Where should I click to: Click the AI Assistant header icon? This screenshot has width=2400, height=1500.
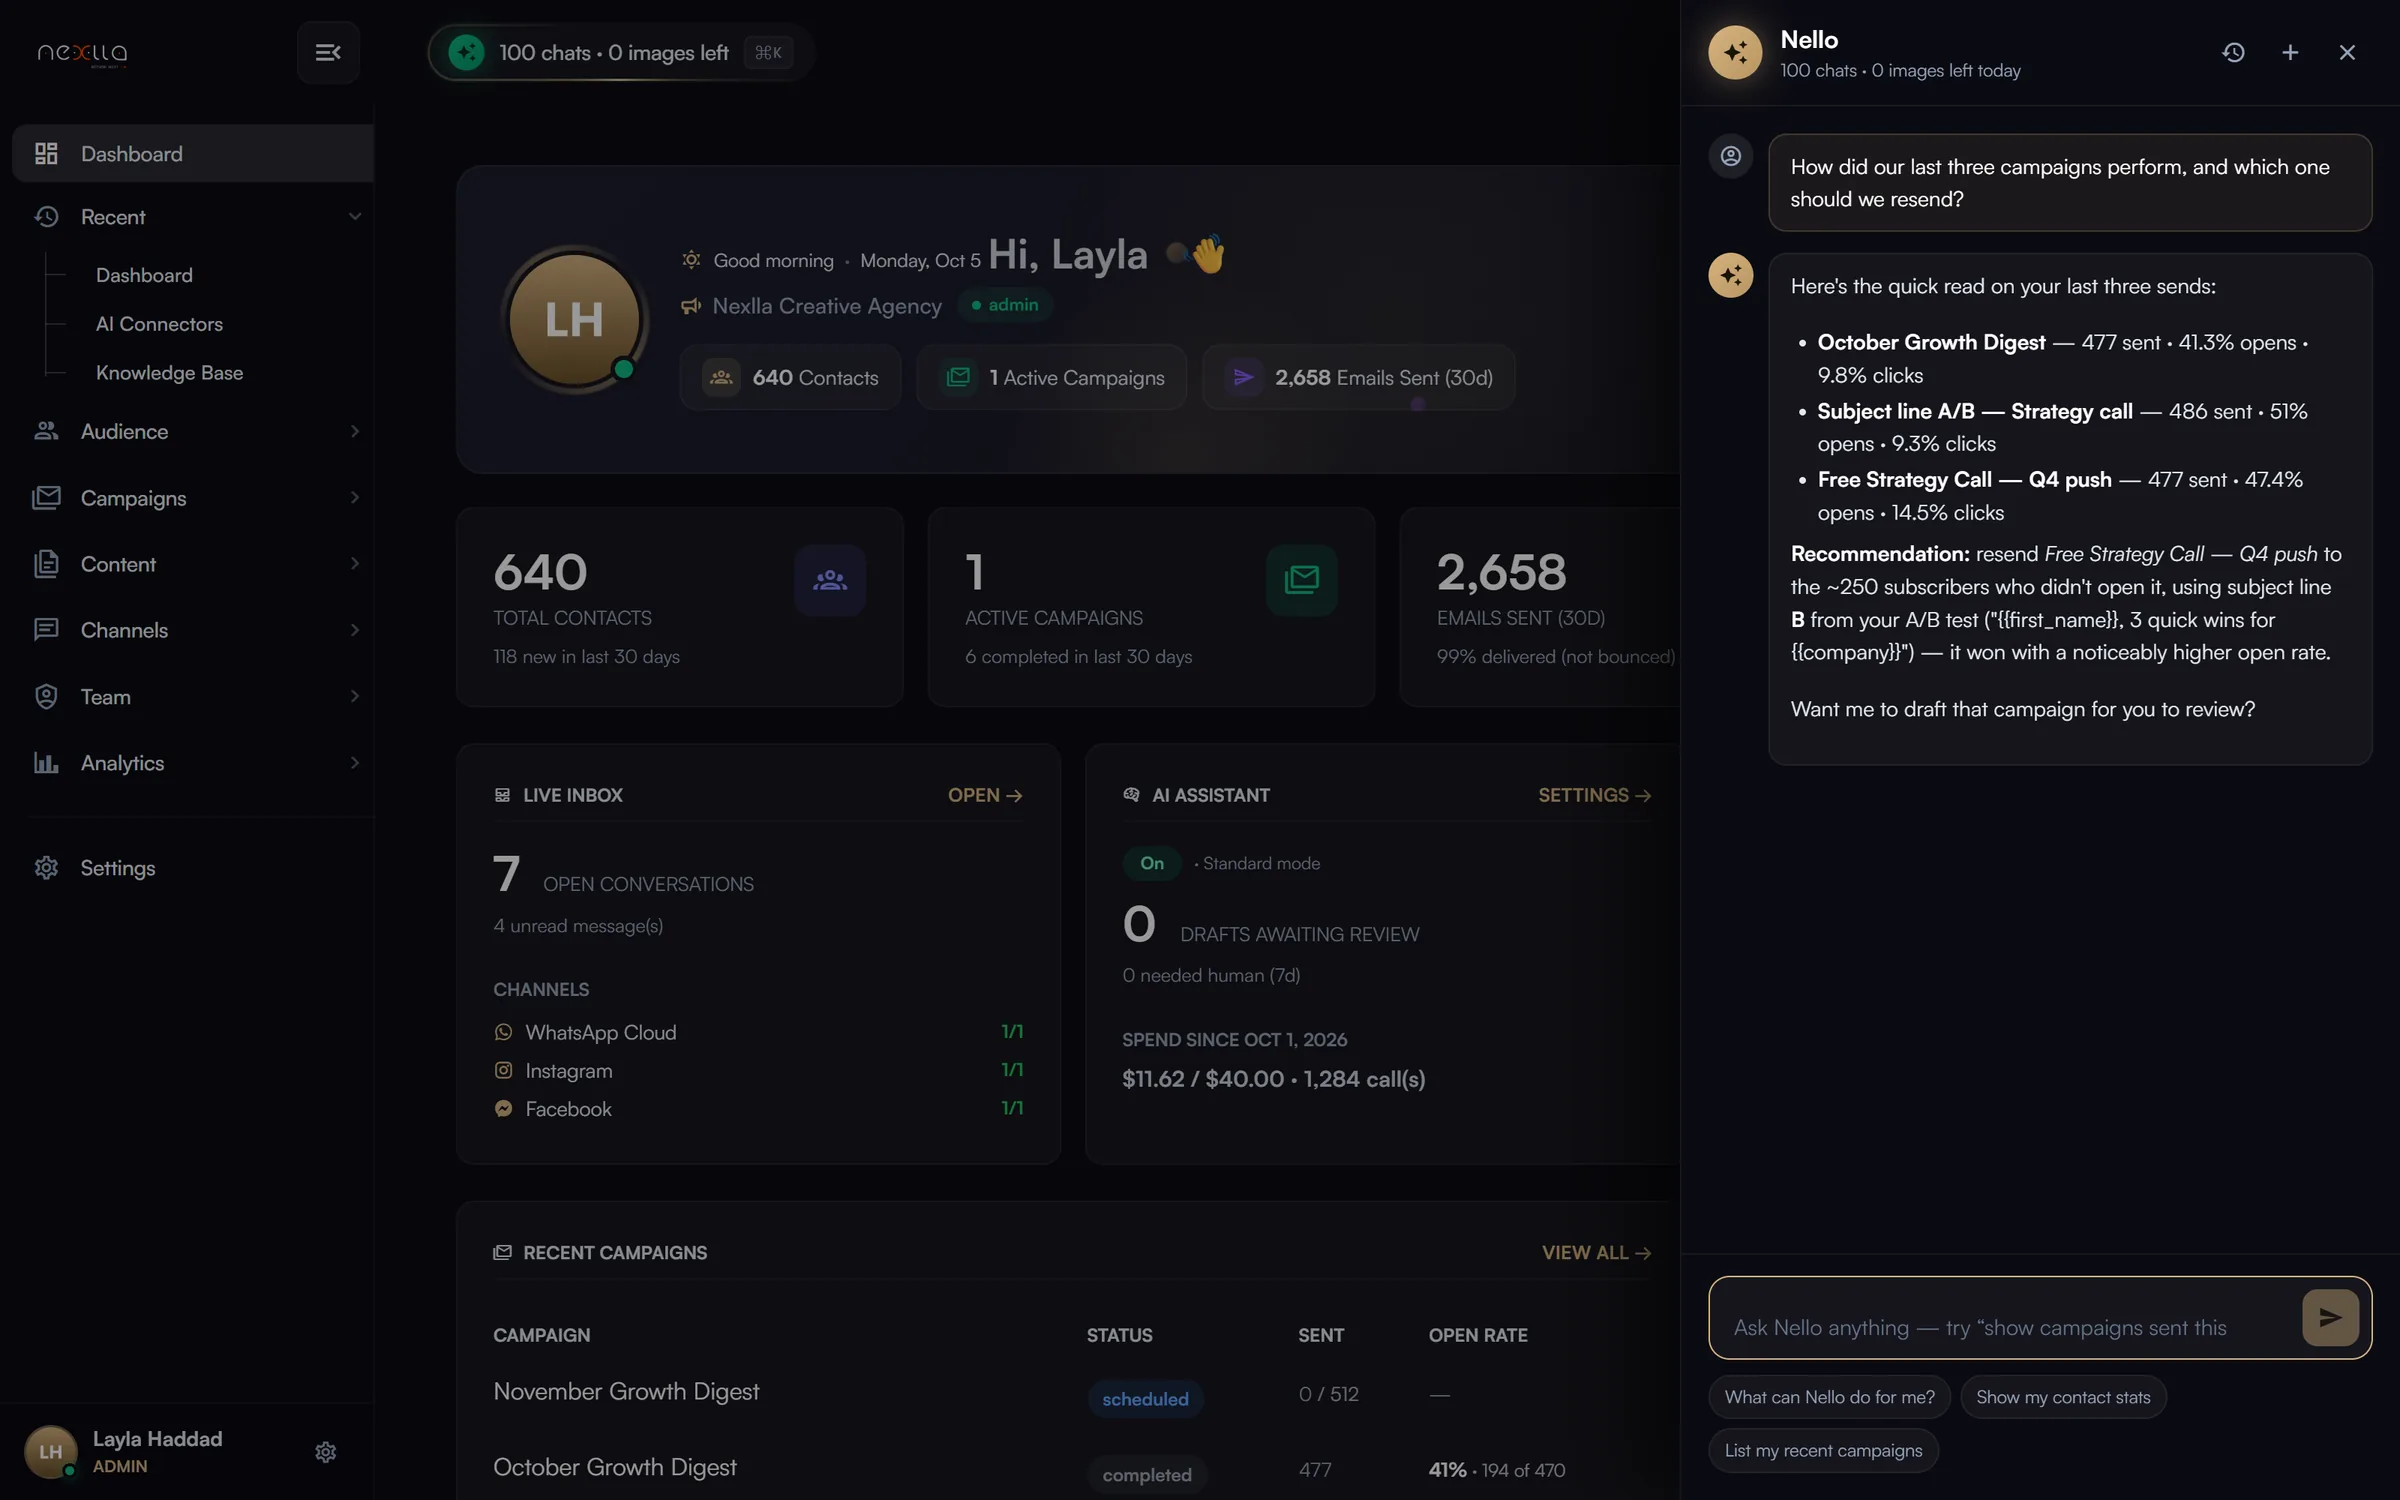coord(1131,795)
